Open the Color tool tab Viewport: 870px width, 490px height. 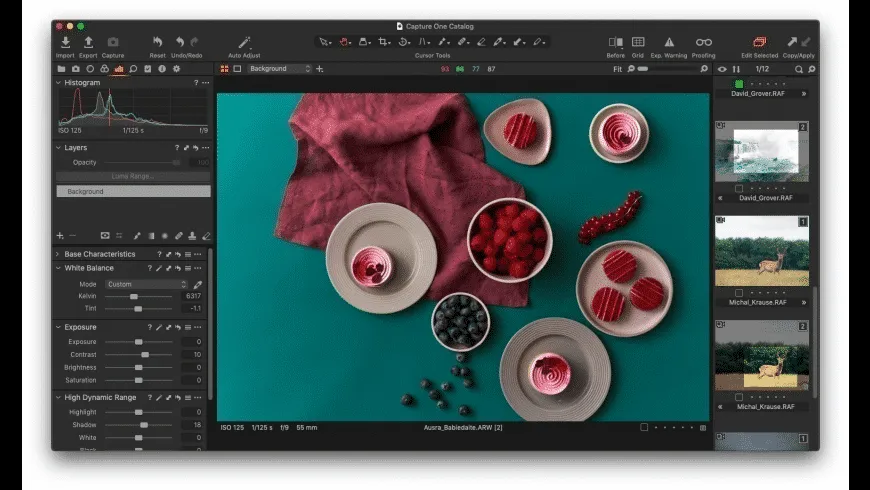(x=104, y=69)
